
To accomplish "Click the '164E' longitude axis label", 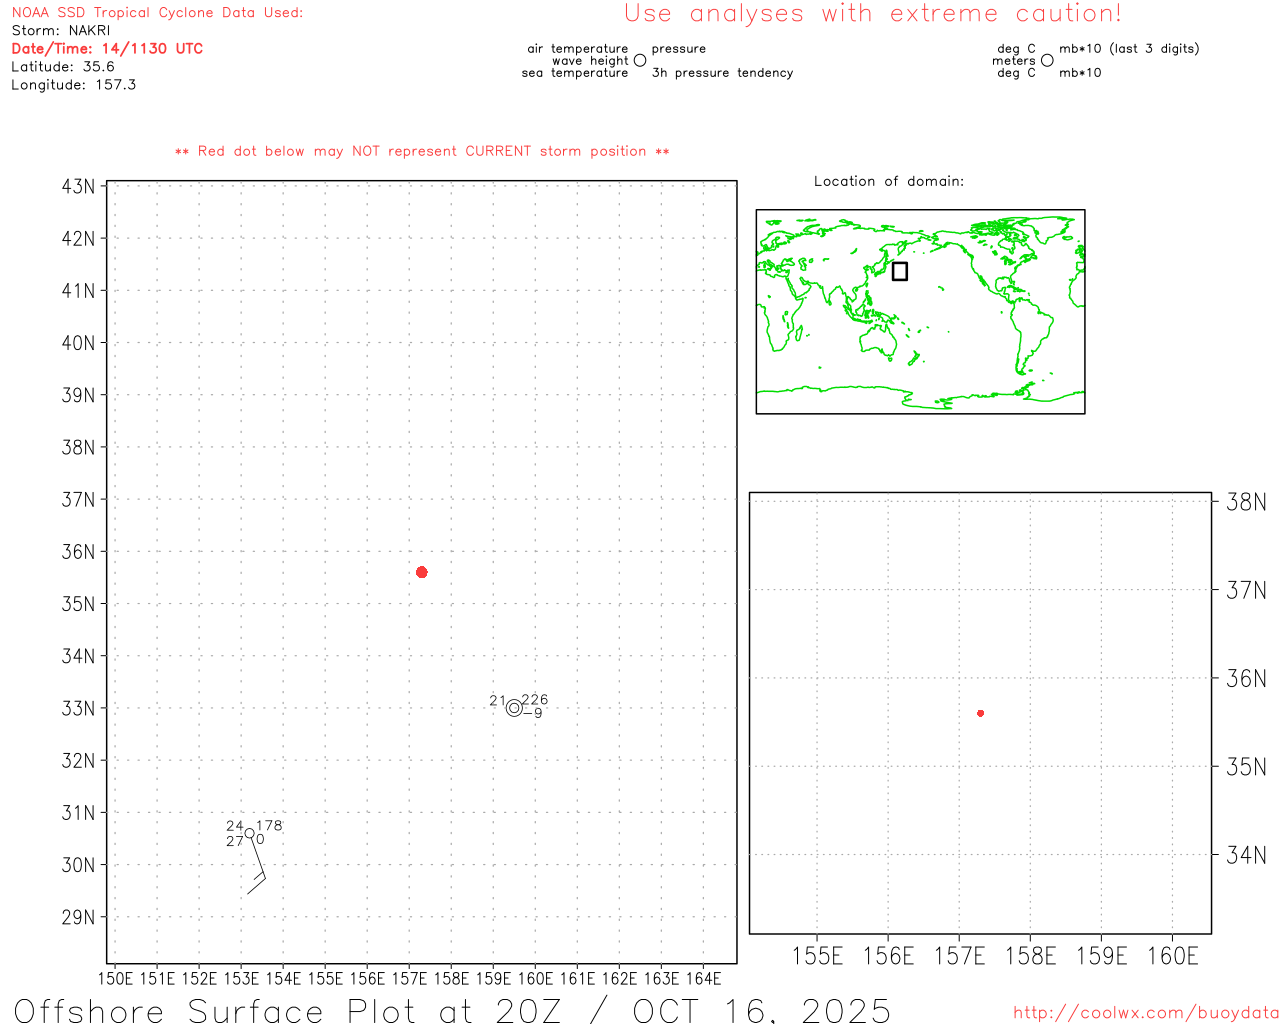I will pyautogui.click(x=703, y=979).
